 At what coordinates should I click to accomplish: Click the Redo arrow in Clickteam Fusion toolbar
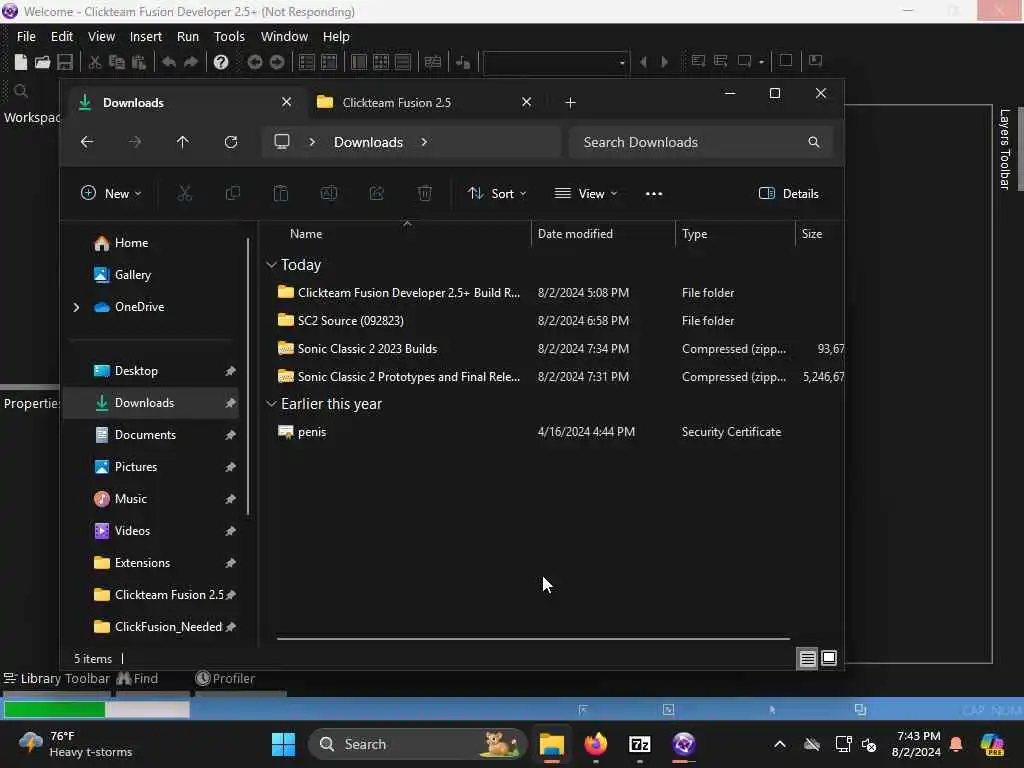tap(191, 62)
